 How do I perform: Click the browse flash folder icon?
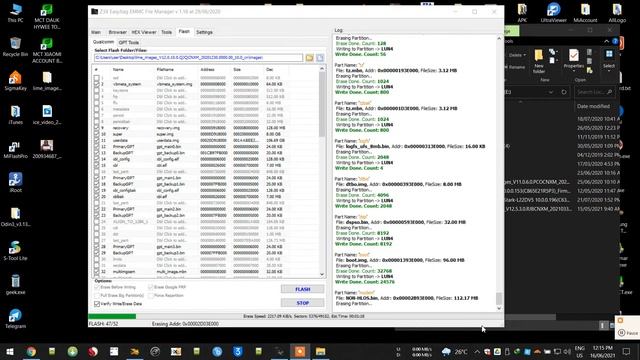point(309,58)
